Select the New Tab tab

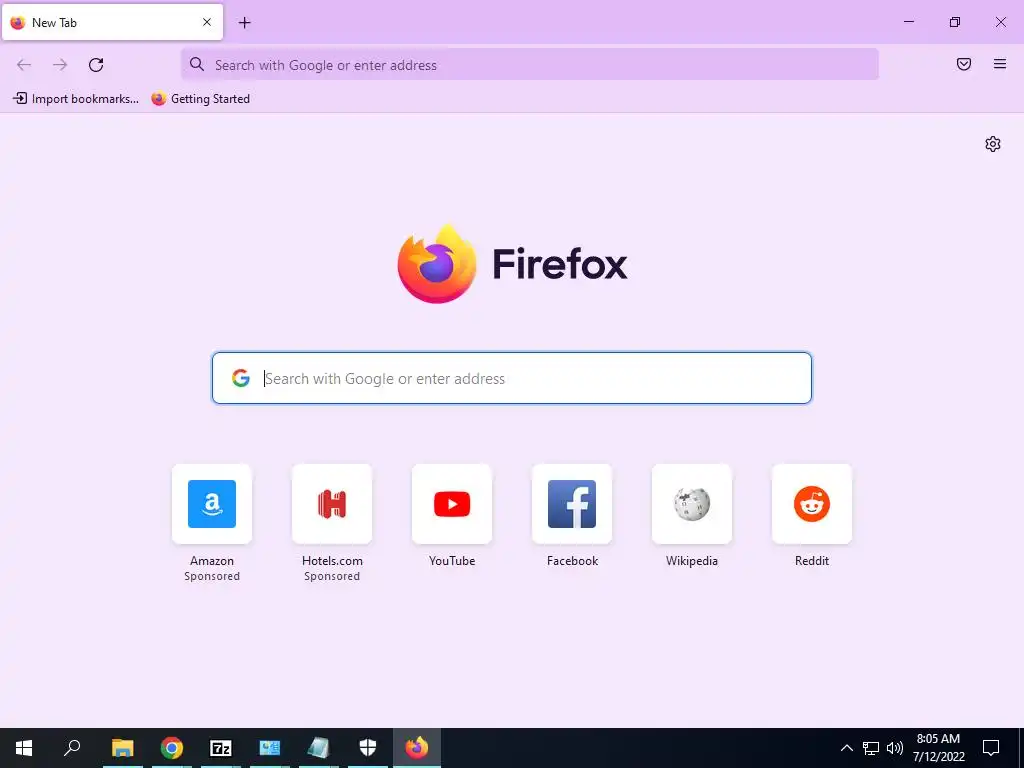click(x=112, y=22)
